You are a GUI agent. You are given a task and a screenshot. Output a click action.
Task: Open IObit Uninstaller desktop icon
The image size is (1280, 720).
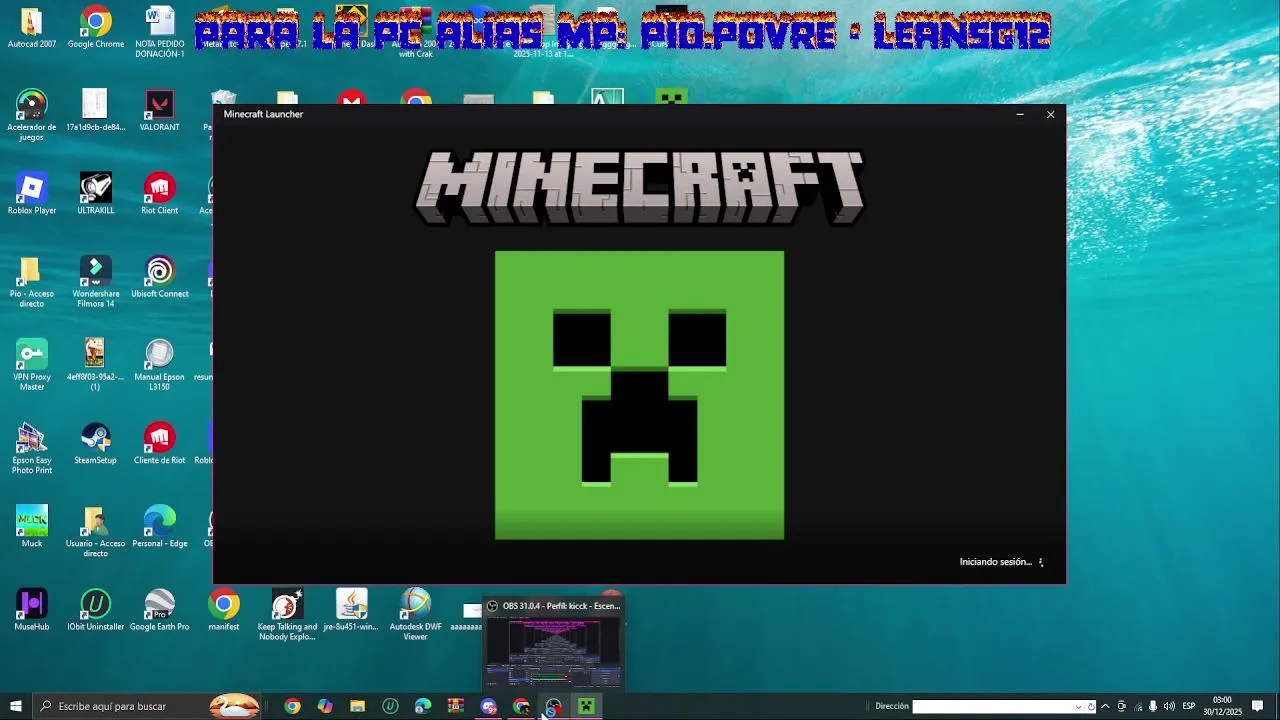pyautogui.click(x=96, y=609)
